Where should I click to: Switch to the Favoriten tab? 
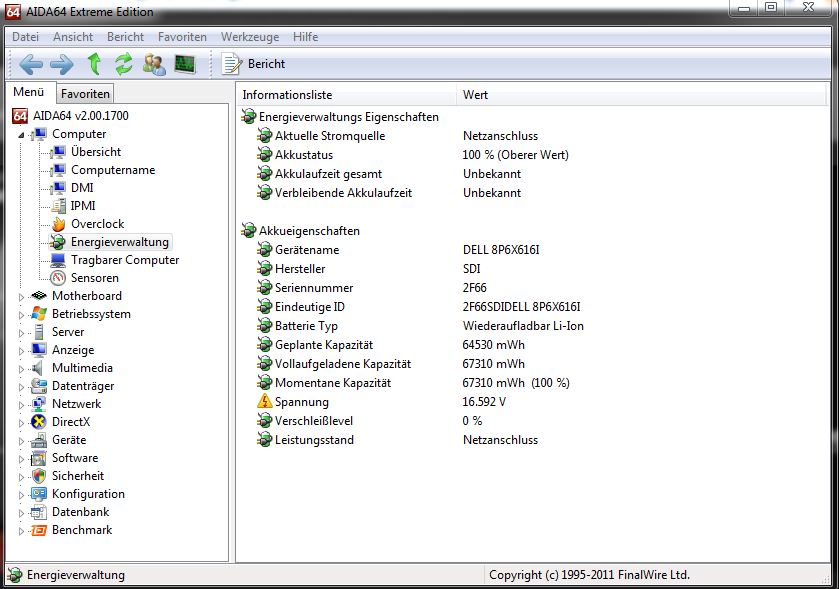(x=85, y=94)
